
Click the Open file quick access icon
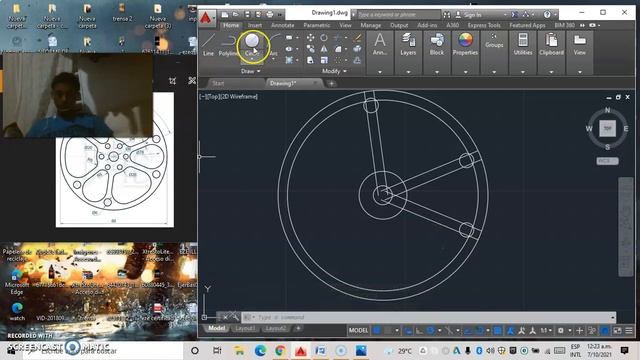(x=236, y=15)
